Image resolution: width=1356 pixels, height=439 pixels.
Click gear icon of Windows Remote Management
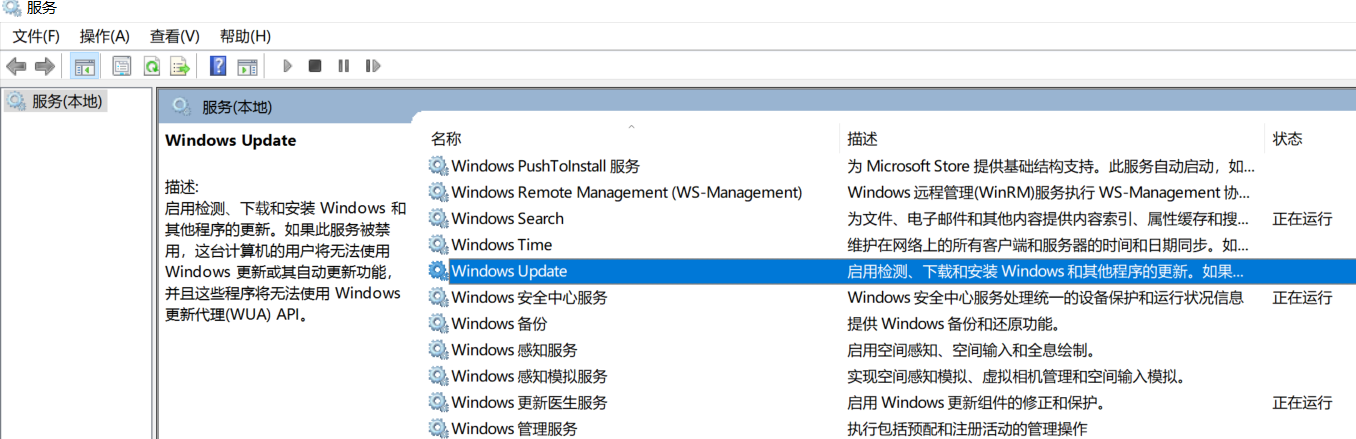438,192
